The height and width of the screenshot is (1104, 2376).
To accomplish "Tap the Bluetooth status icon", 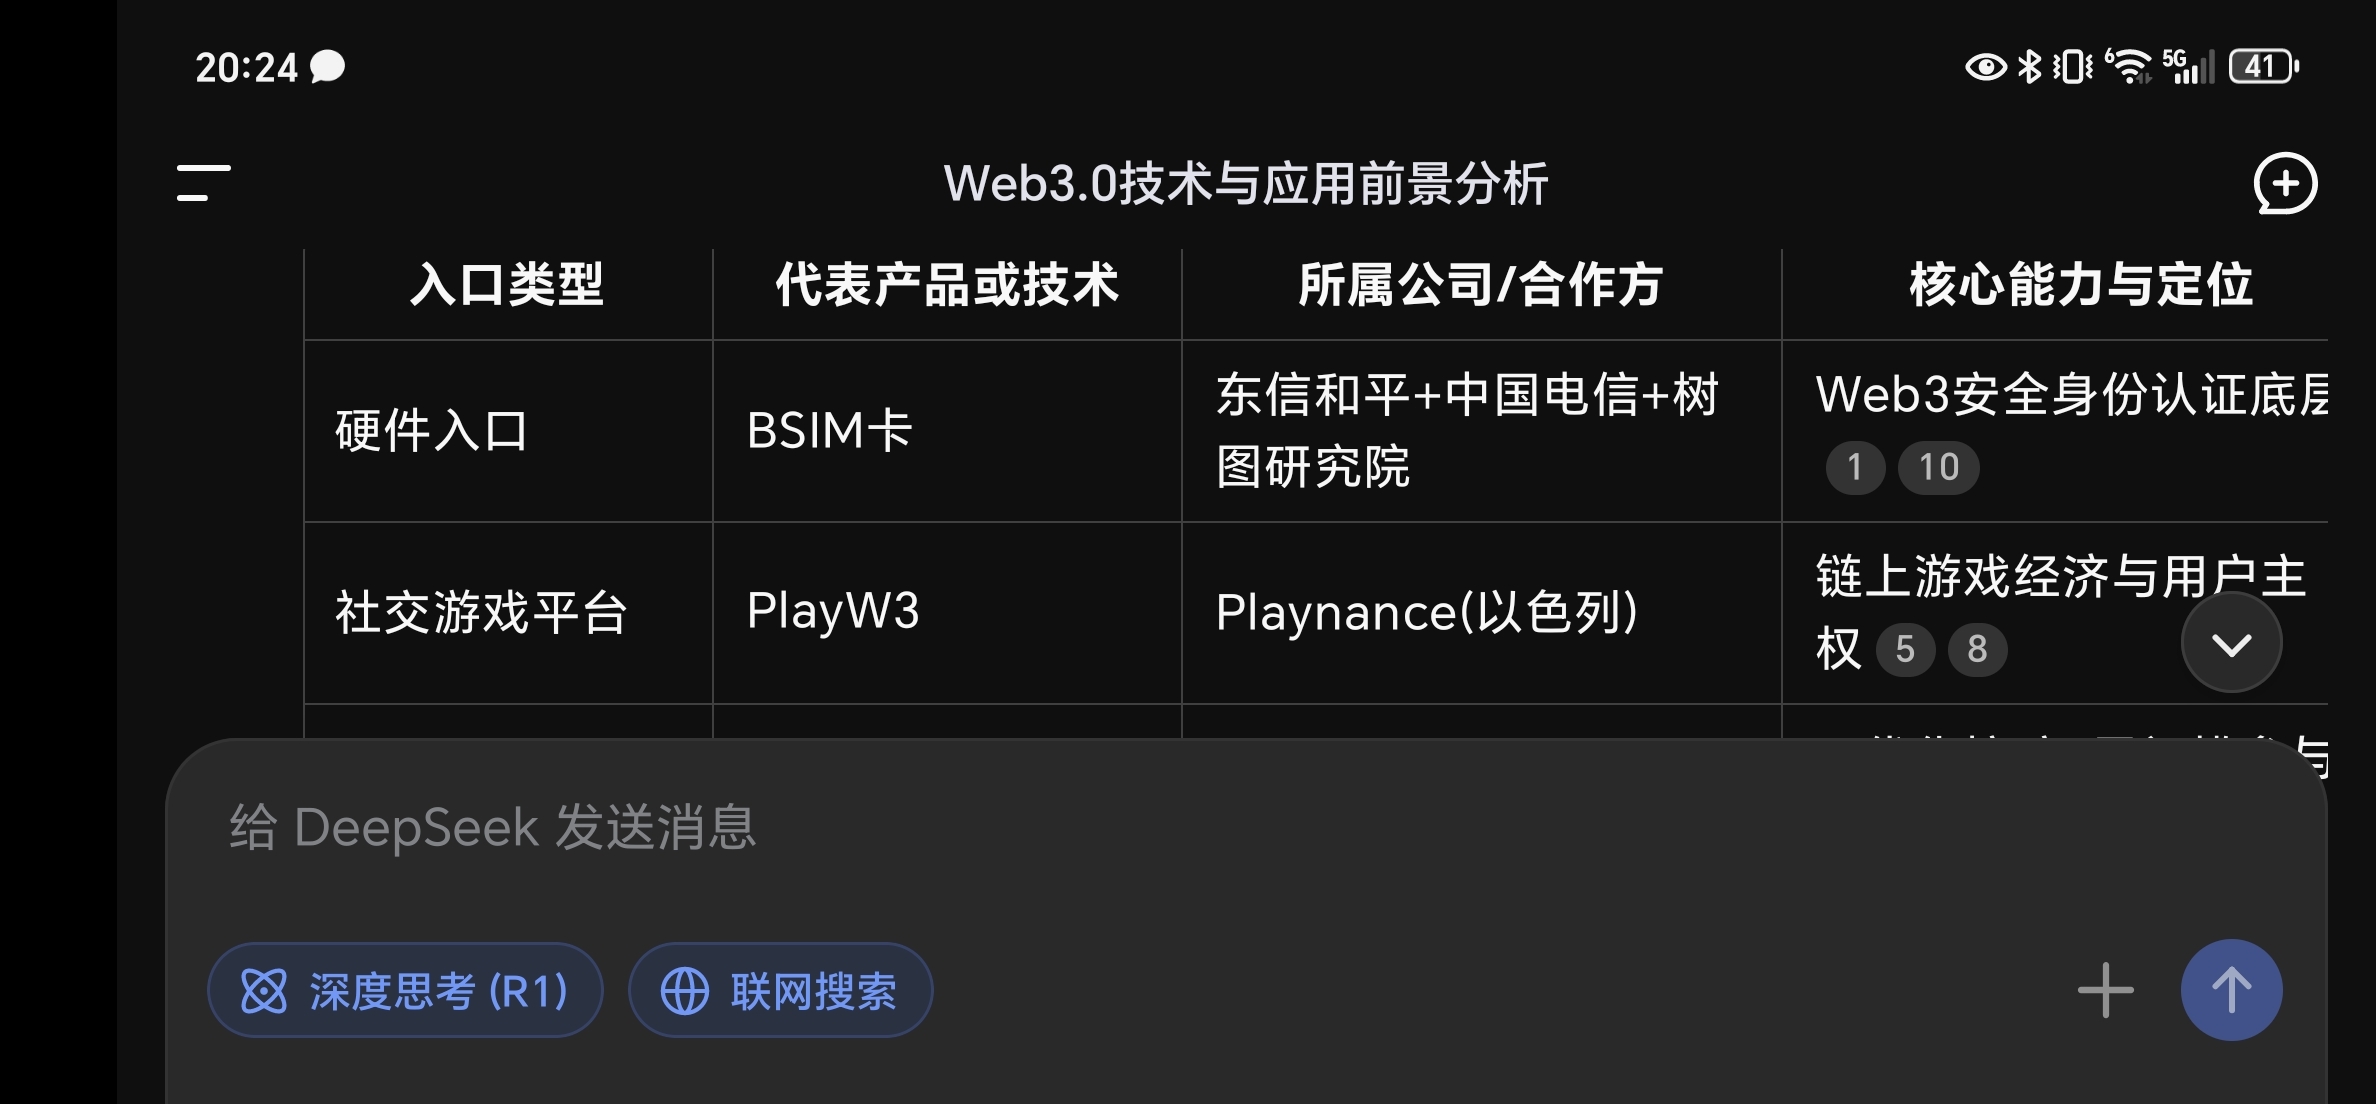I will coord(2029,67).
